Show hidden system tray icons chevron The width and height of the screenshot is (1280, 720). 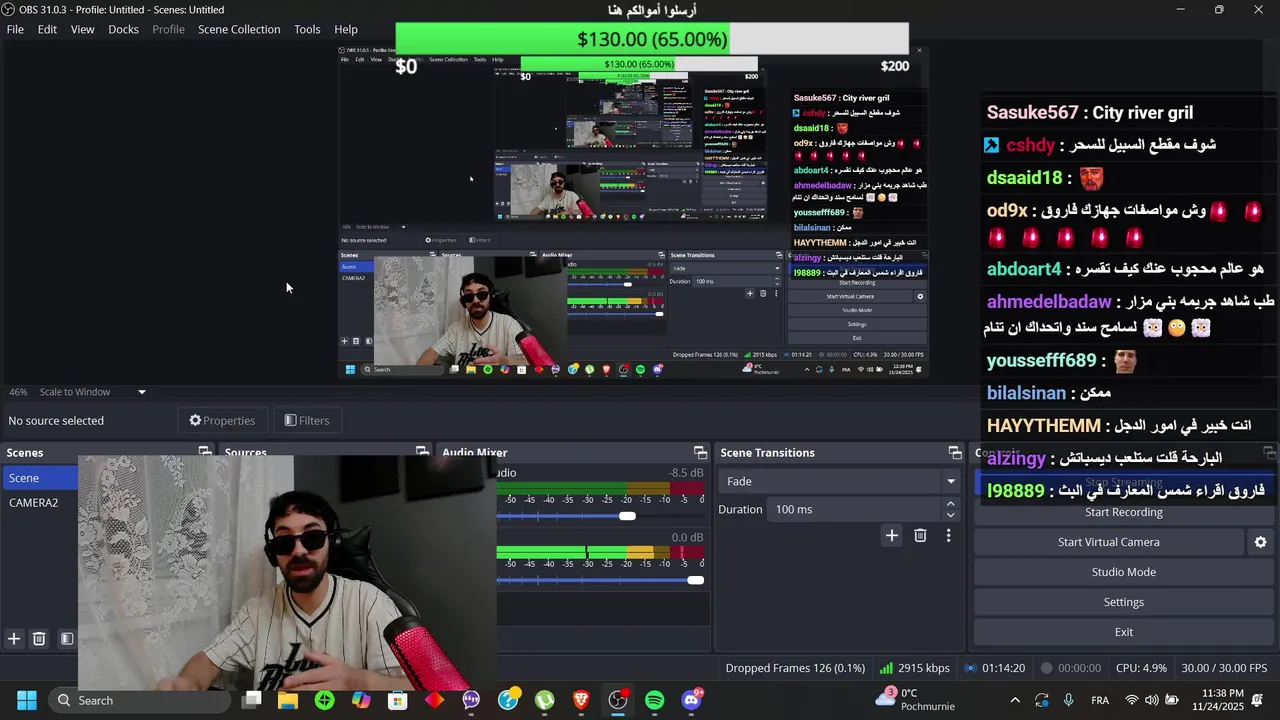tap(1015, 700)
